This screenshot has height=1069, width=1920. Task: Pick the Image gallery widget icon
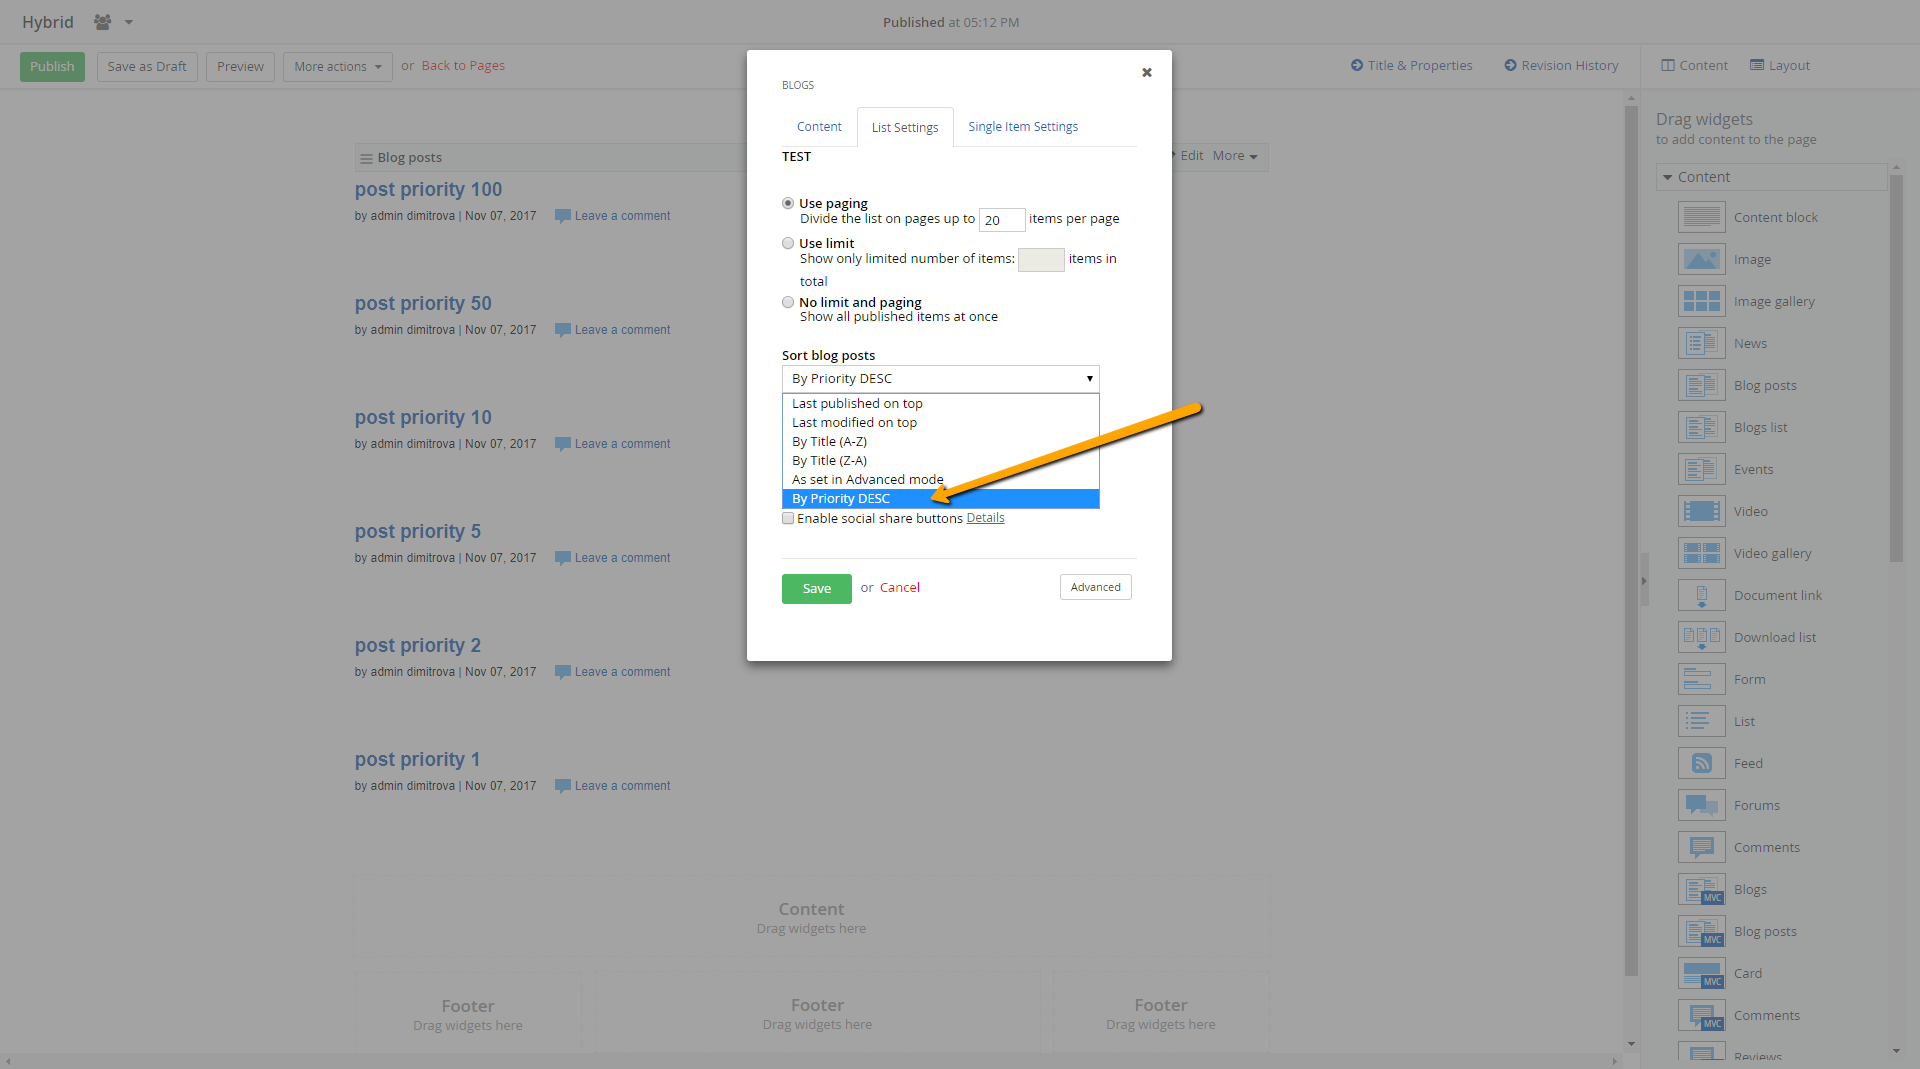click(1701, 301)
